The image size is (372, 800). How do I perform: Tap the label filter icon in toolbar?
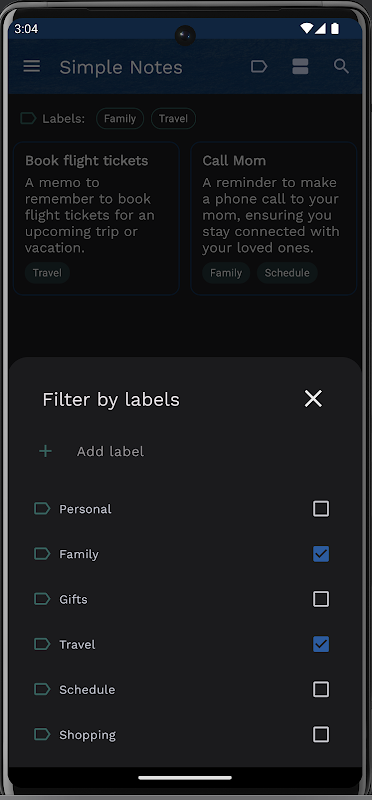pyautogui.click(x=259, y=66)
